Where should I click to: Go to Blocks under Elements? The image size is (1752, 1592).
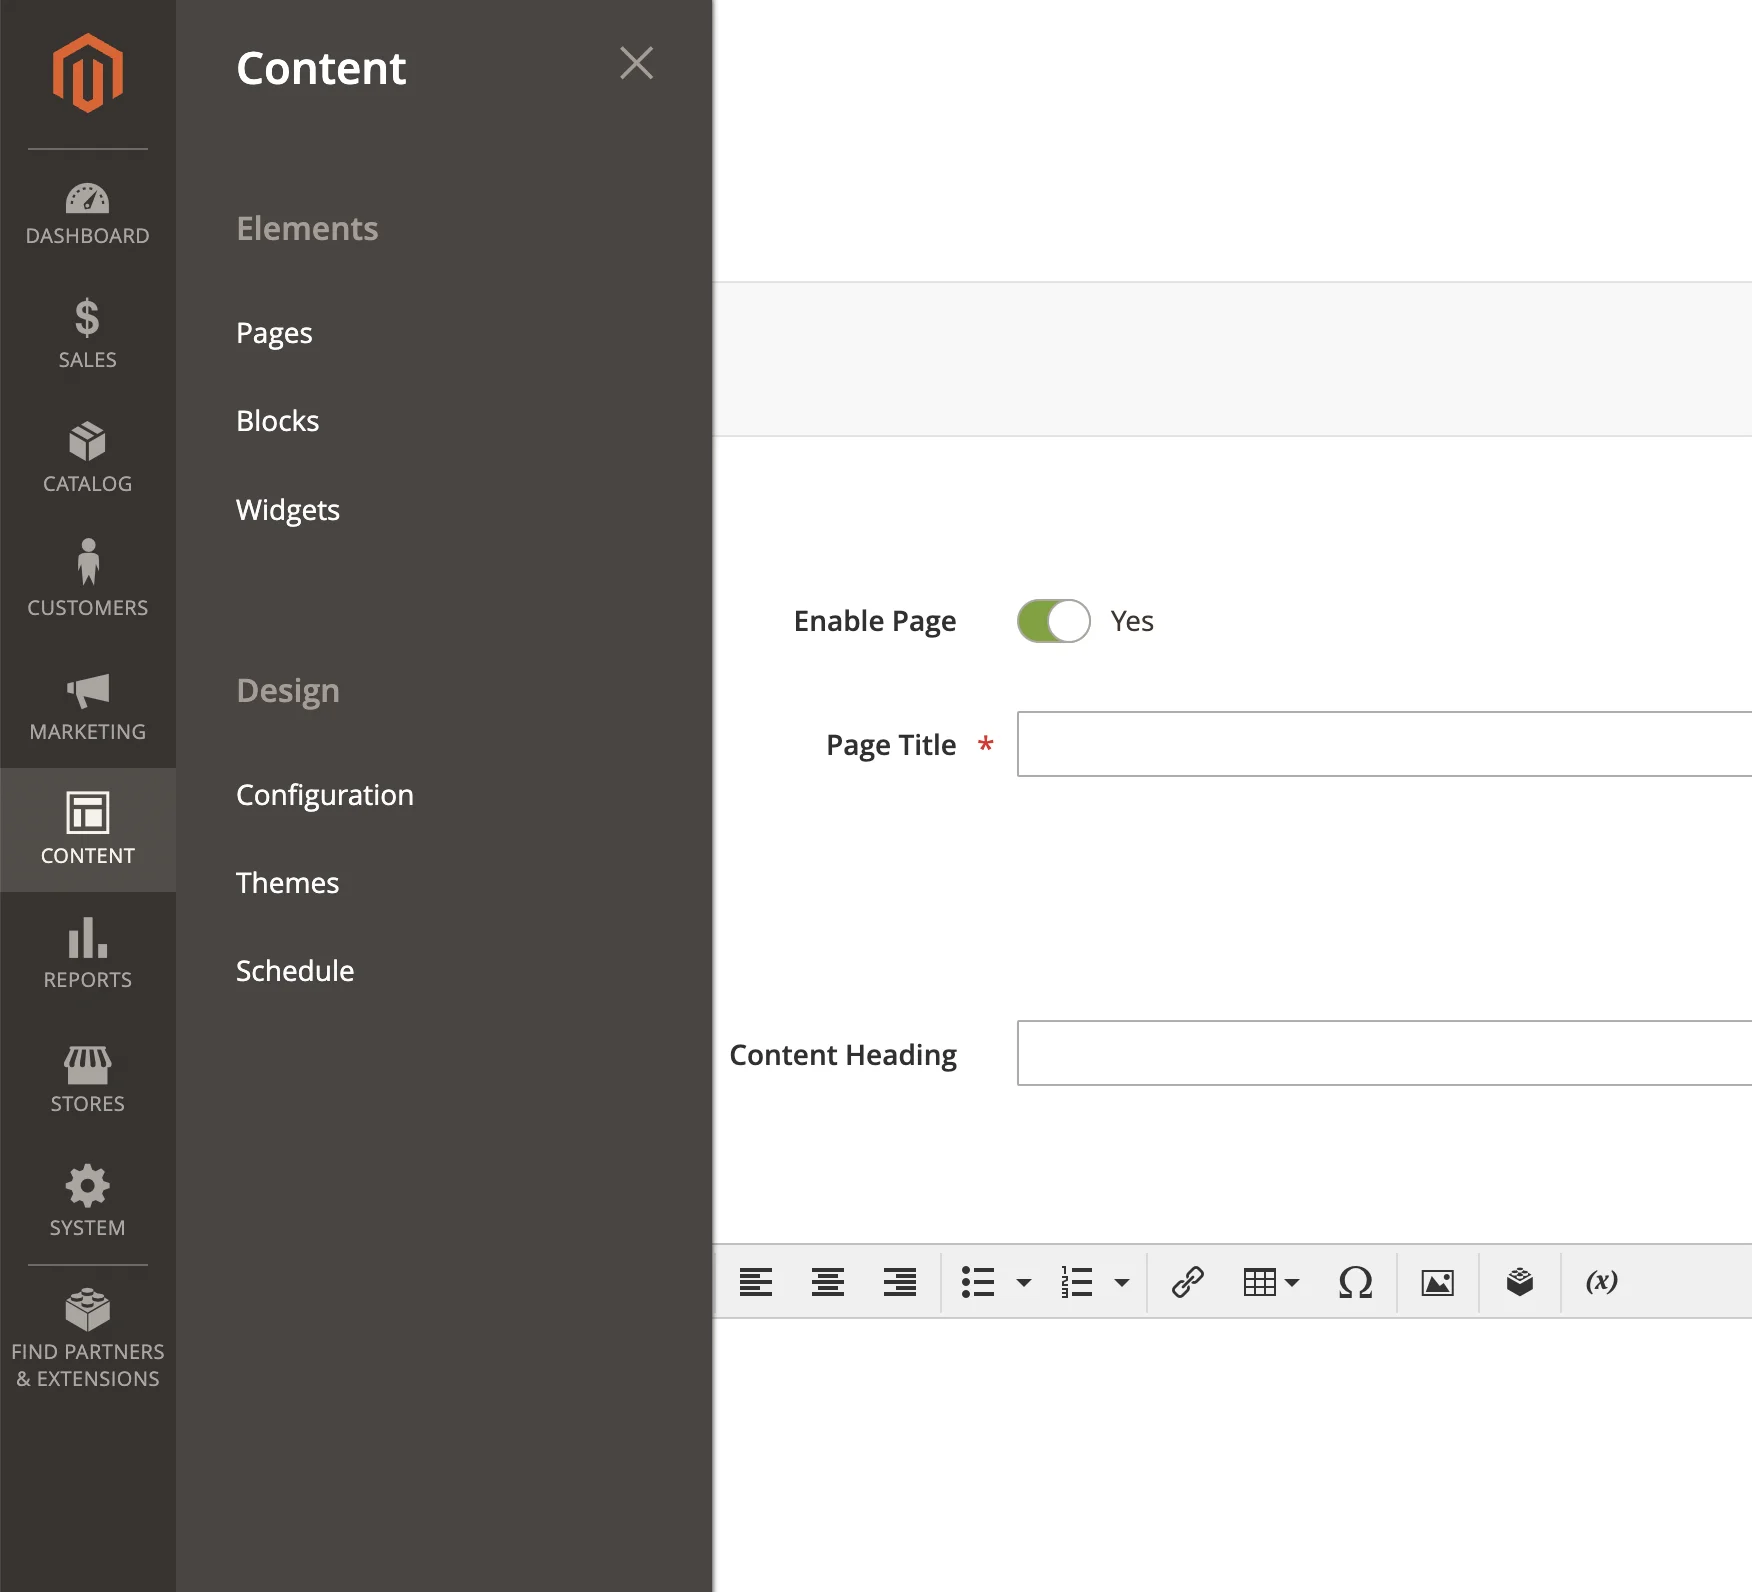(x=277, y=420)
